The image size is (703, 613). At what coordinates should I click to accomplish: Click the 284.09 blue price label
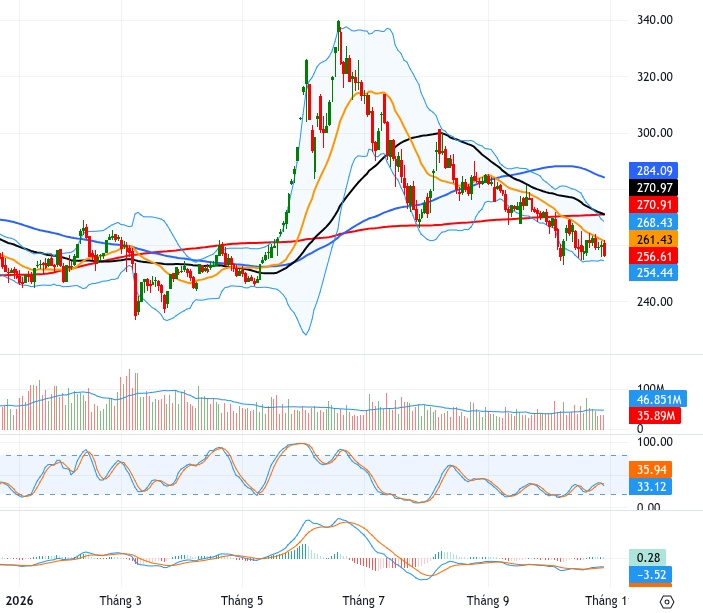pyautogui.click(x=654, y=171)
